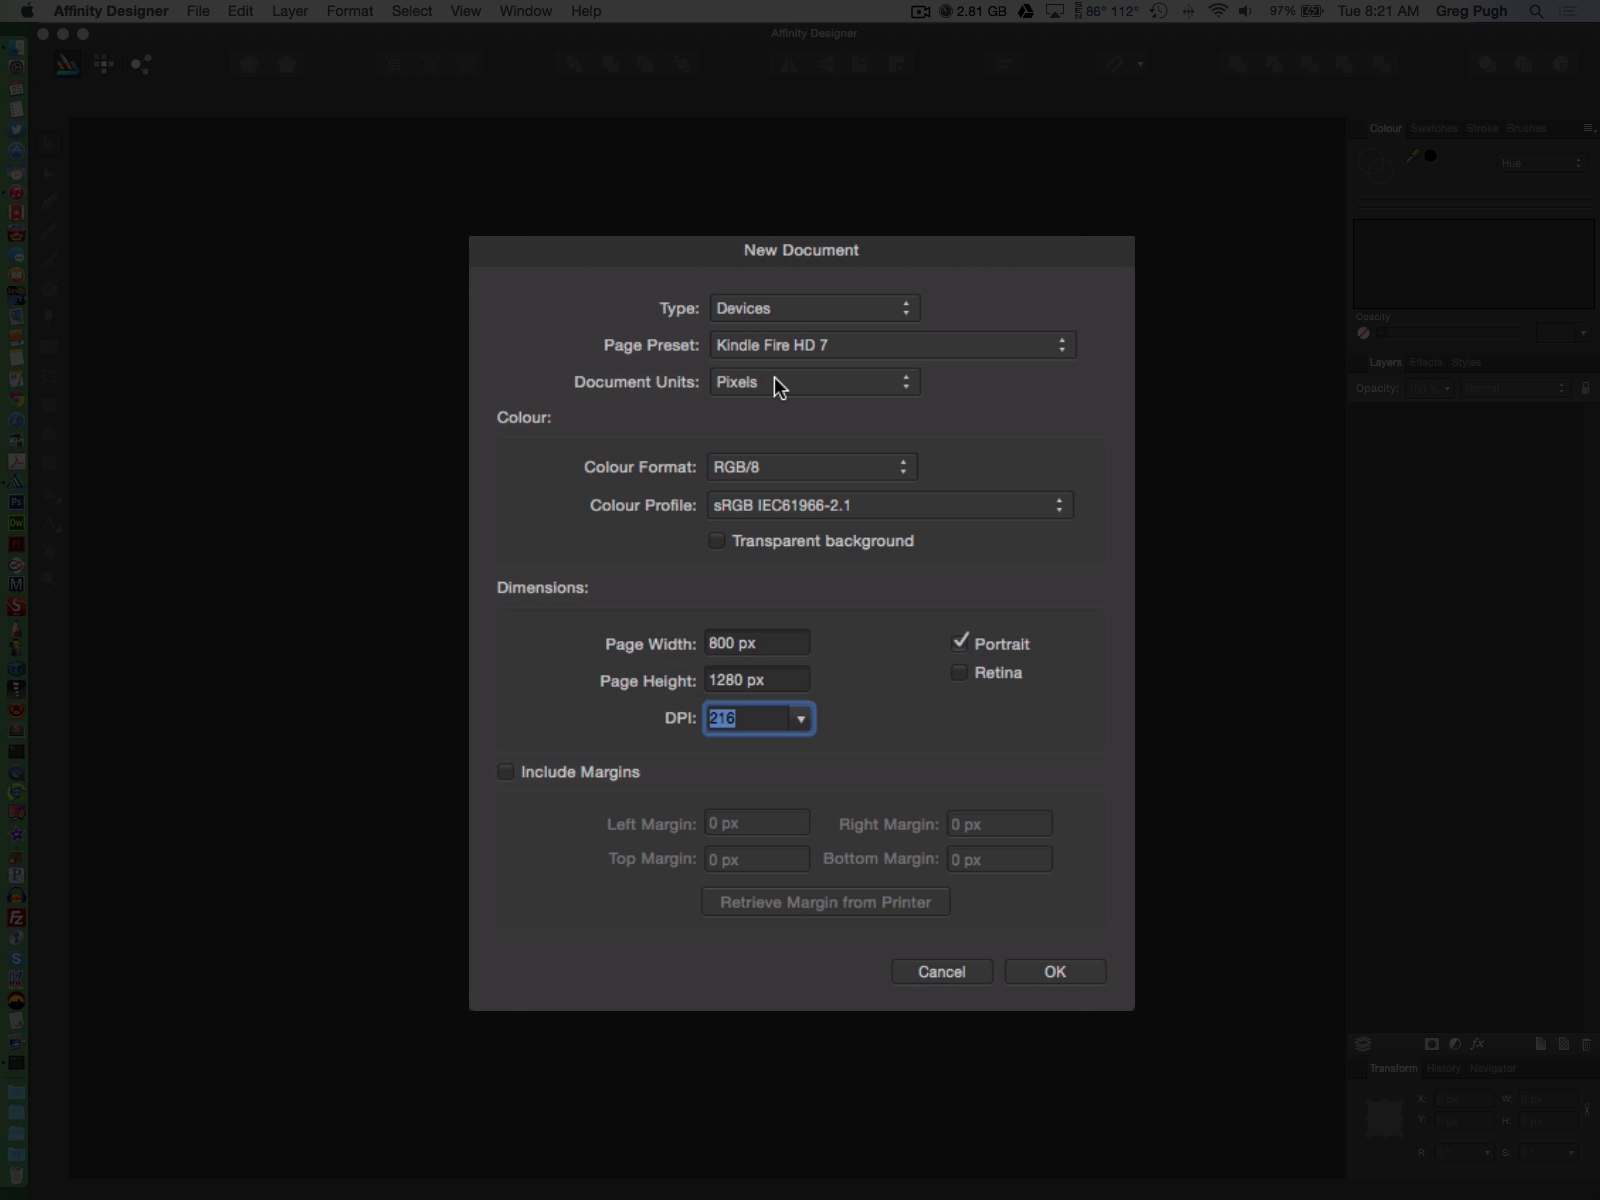Enable Transparent background checkbox

coord(717,541)
